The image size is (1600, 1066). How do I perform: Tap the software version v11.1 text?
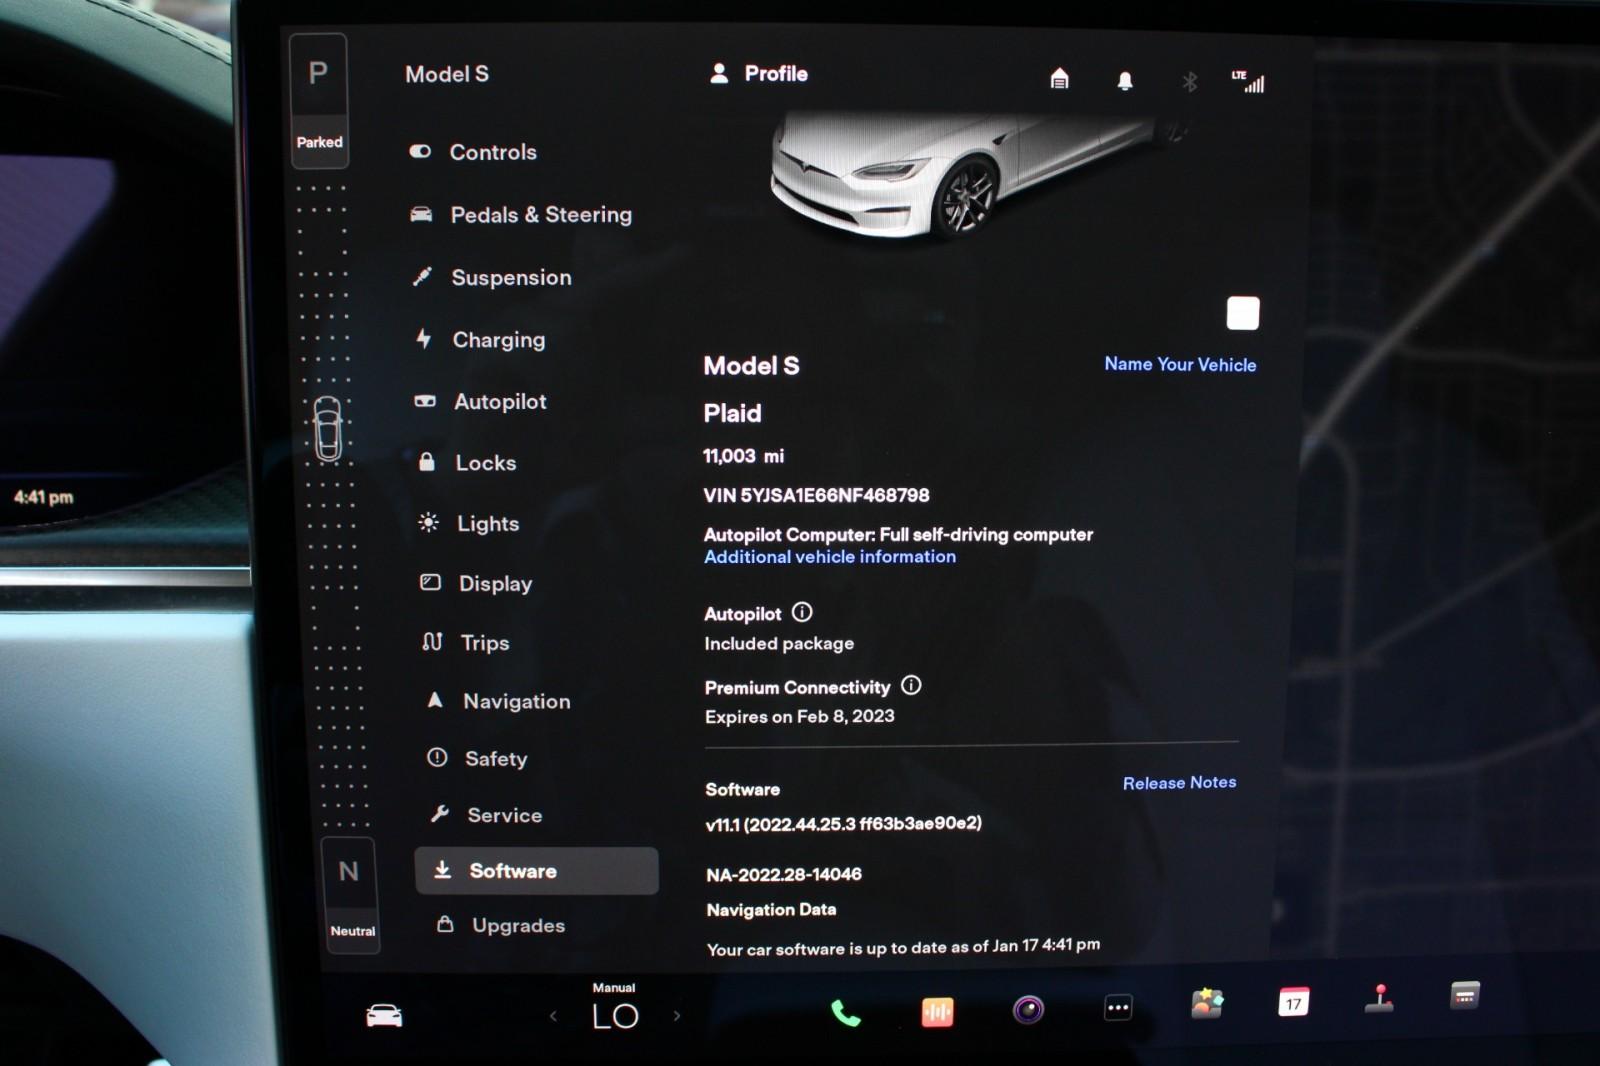(843, 824)
